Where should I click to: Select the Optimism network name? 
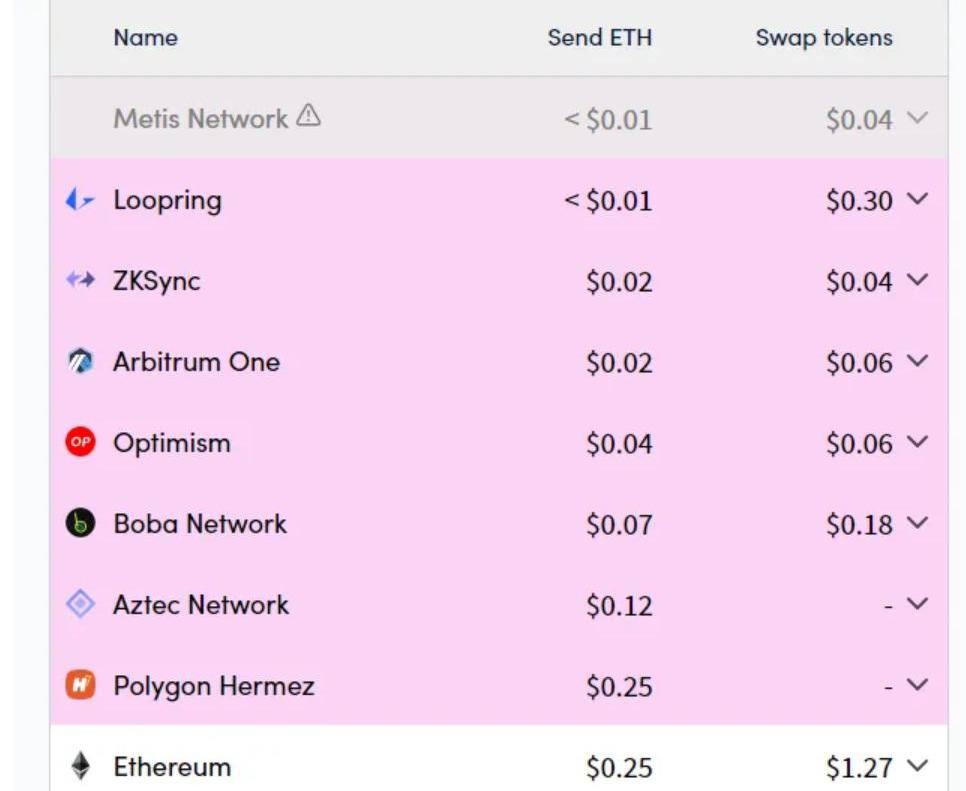click(171, 443)
